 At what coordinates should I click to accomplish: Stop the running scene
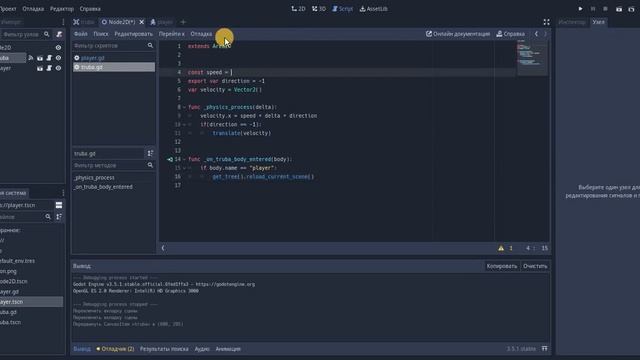605,9
